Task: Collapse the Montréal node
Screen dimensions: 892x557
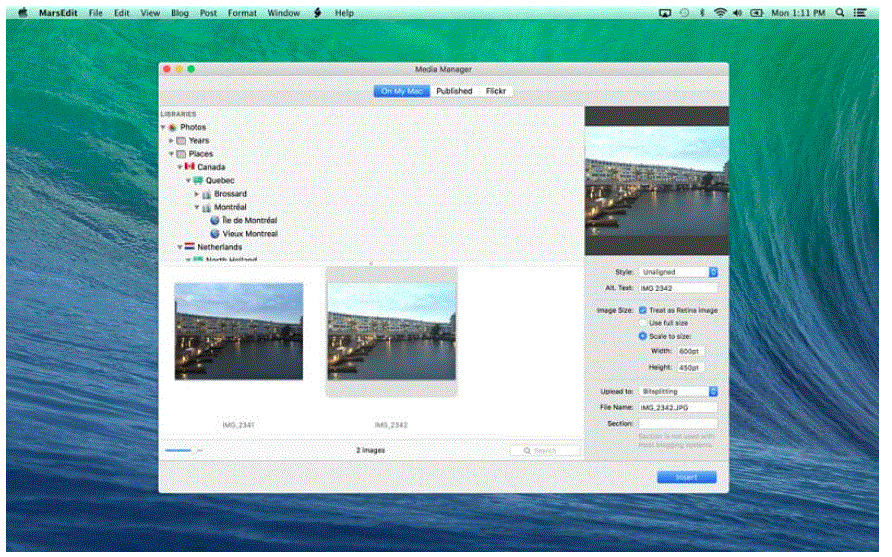Action: click(197, 208)
